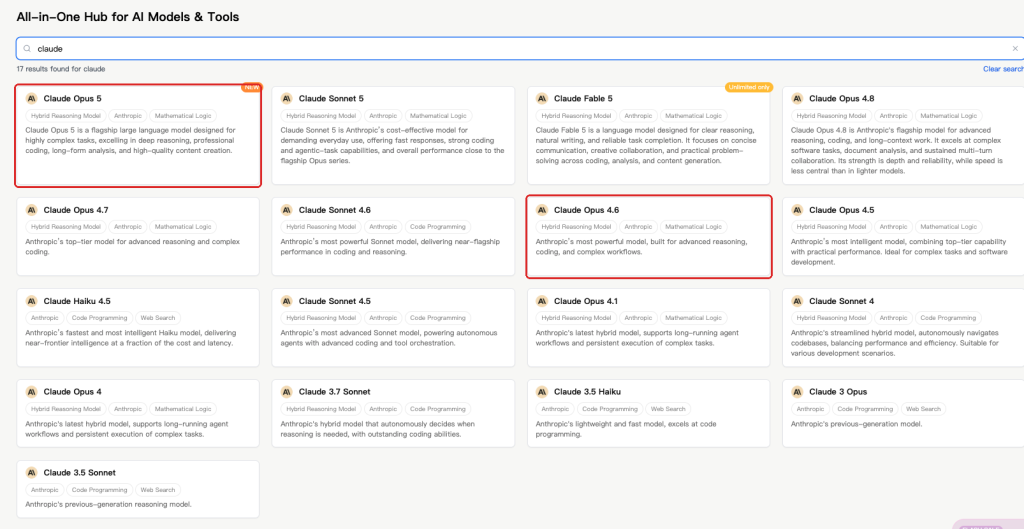Click Web Search tag on Claude 3.5 Haiku
The height and width of the screenshot is (529, 1024).
click(668, 409)
